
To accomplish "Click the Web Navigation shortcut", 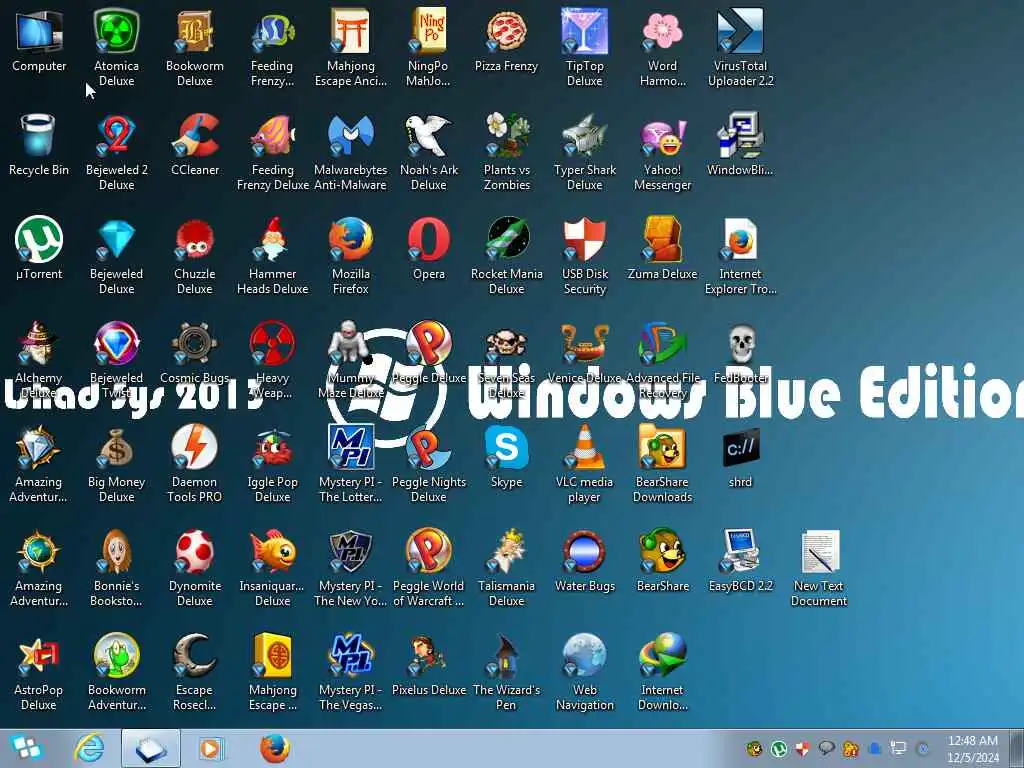I will 584,671.
